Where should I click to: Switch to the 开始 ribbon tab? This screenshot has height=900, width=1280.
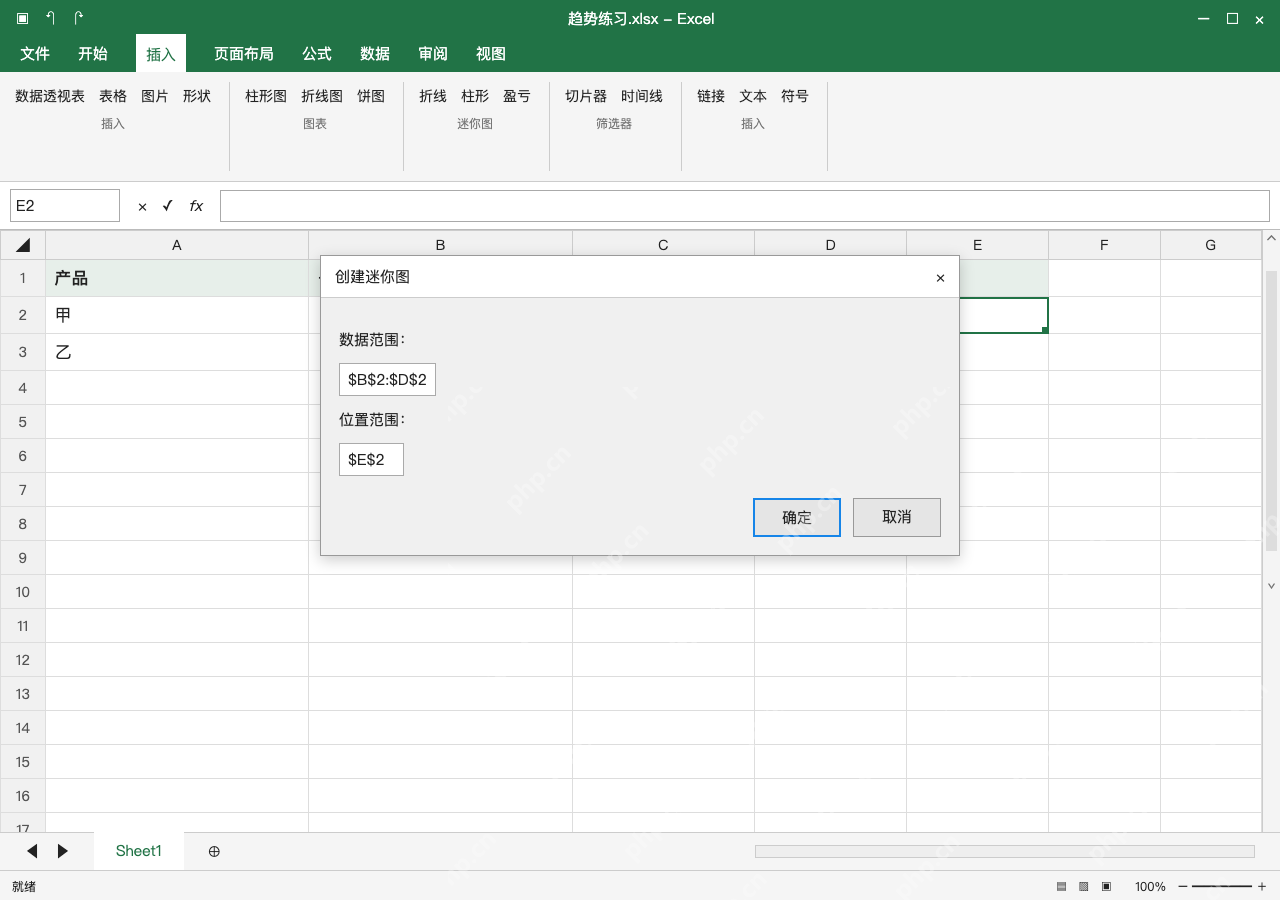tap(93, 54)
